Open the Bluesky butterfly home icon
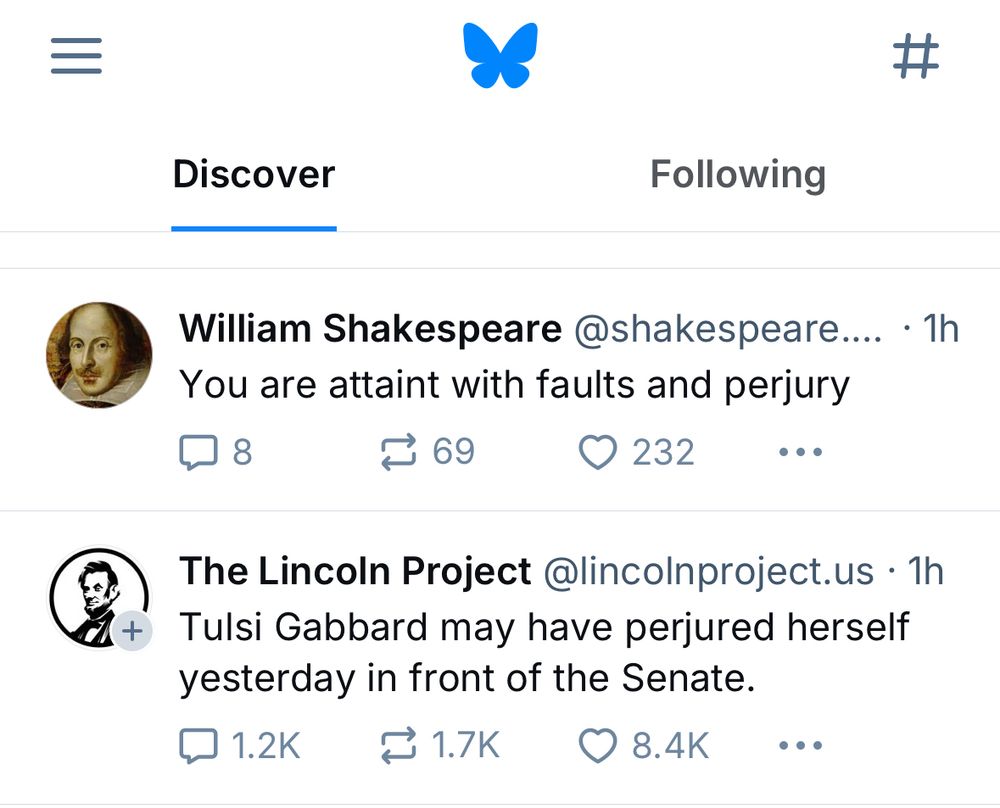This screenshot has width=1000, height=808. 502,54
